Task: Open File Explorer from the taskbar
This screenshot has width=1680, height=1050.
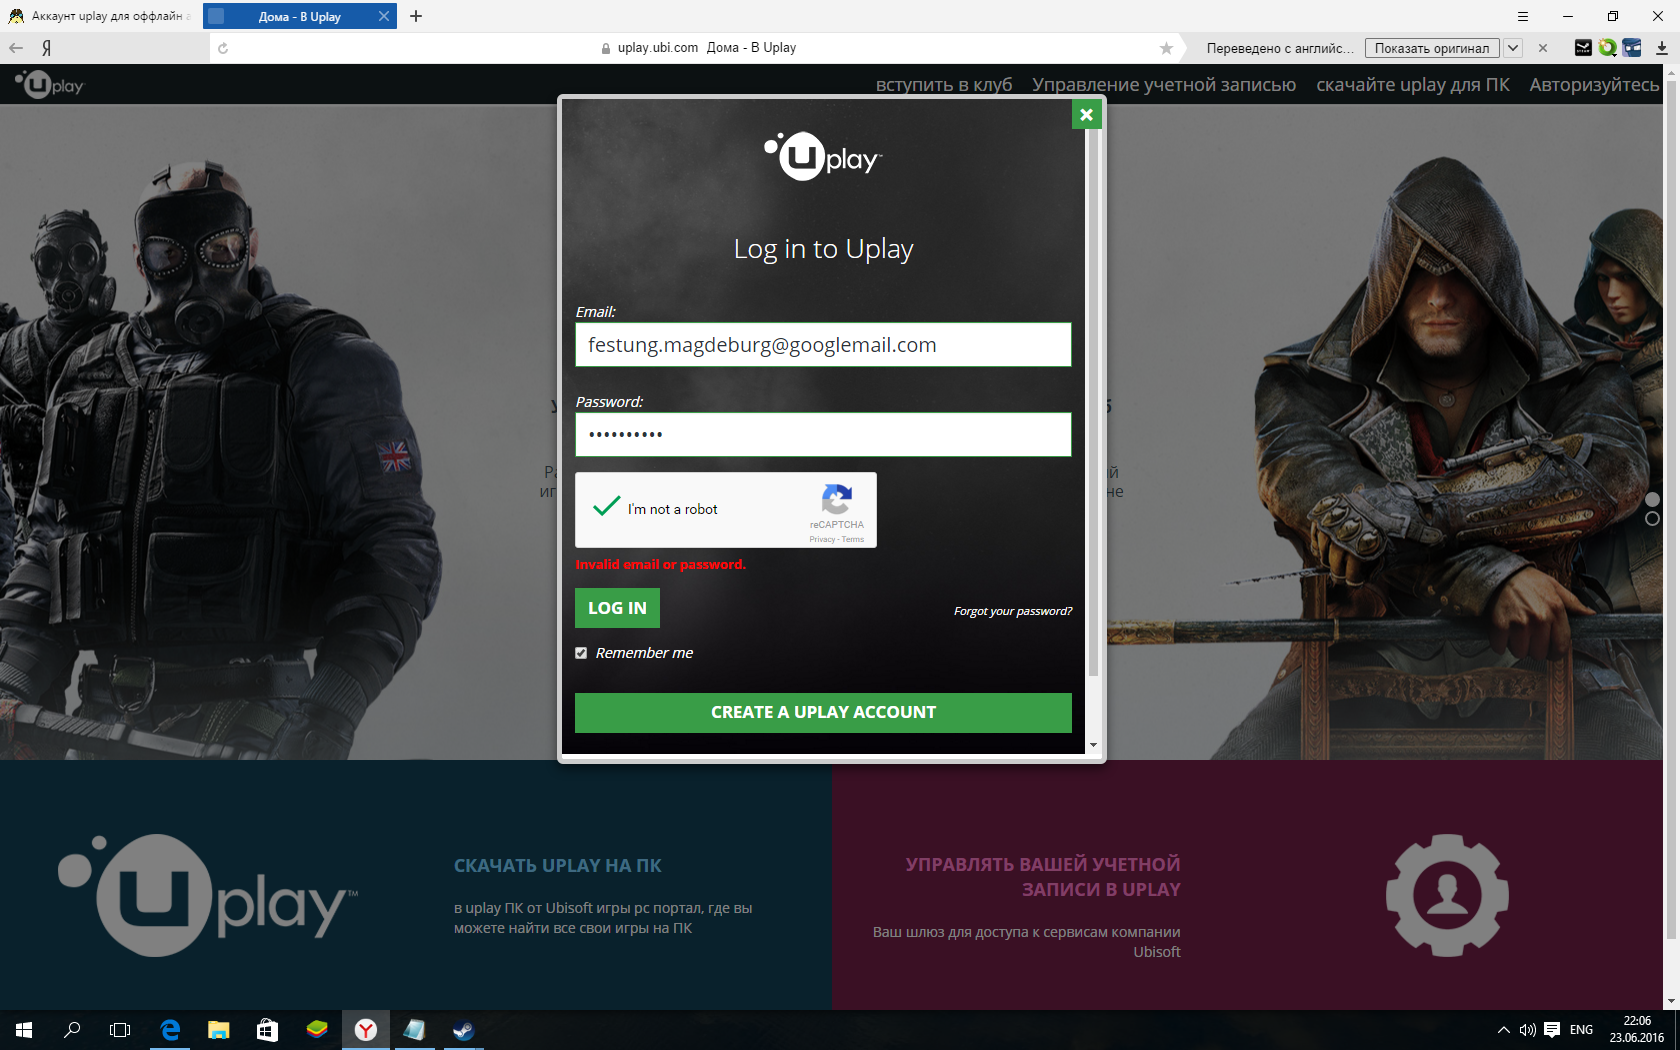Action: tap(218, 1030)
